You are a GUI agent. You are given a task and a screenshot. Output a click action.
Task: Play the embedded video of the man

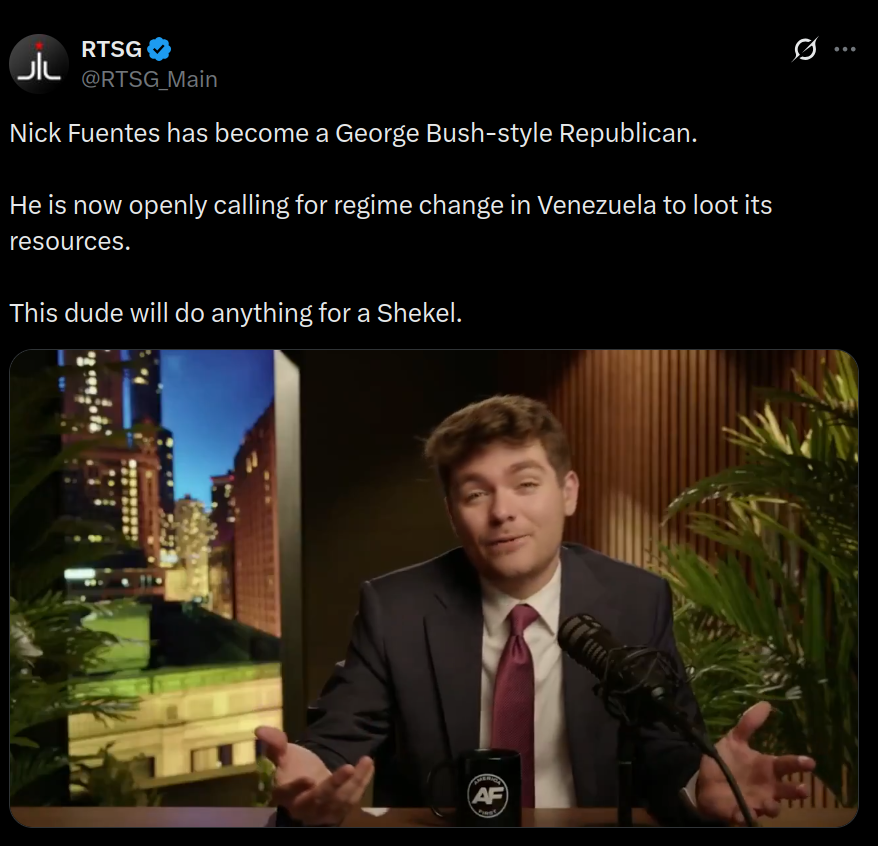(x=434, y=588)
